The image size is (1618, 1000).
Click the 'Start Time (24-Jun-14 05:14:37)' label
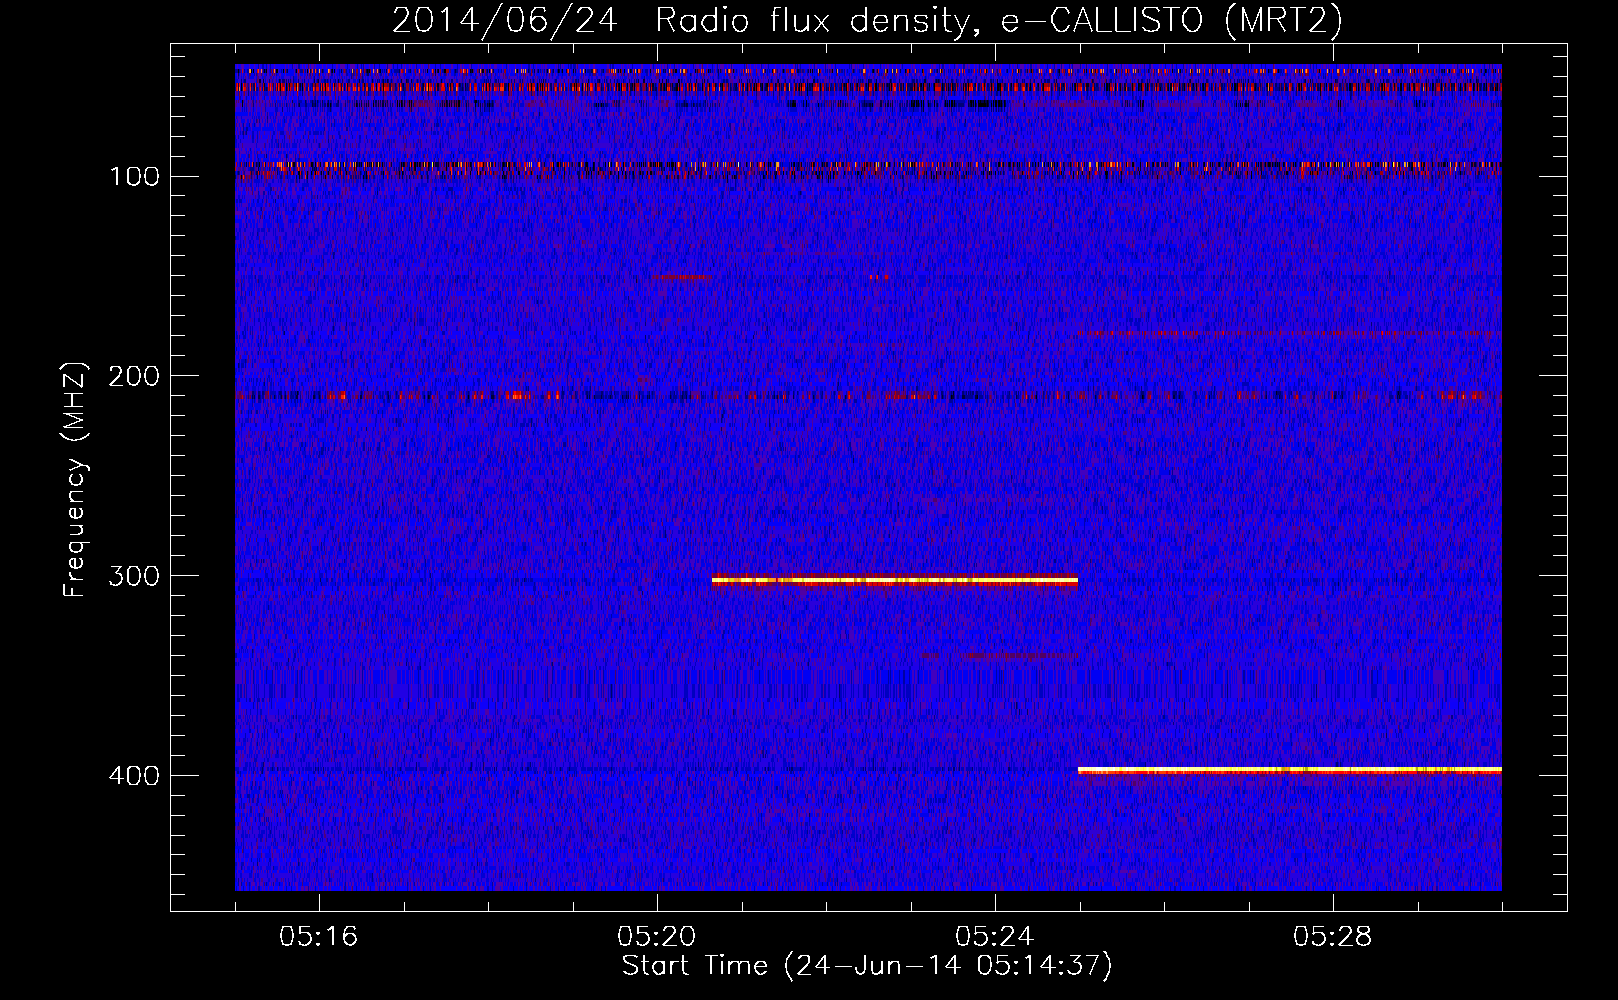click(867, 966)
